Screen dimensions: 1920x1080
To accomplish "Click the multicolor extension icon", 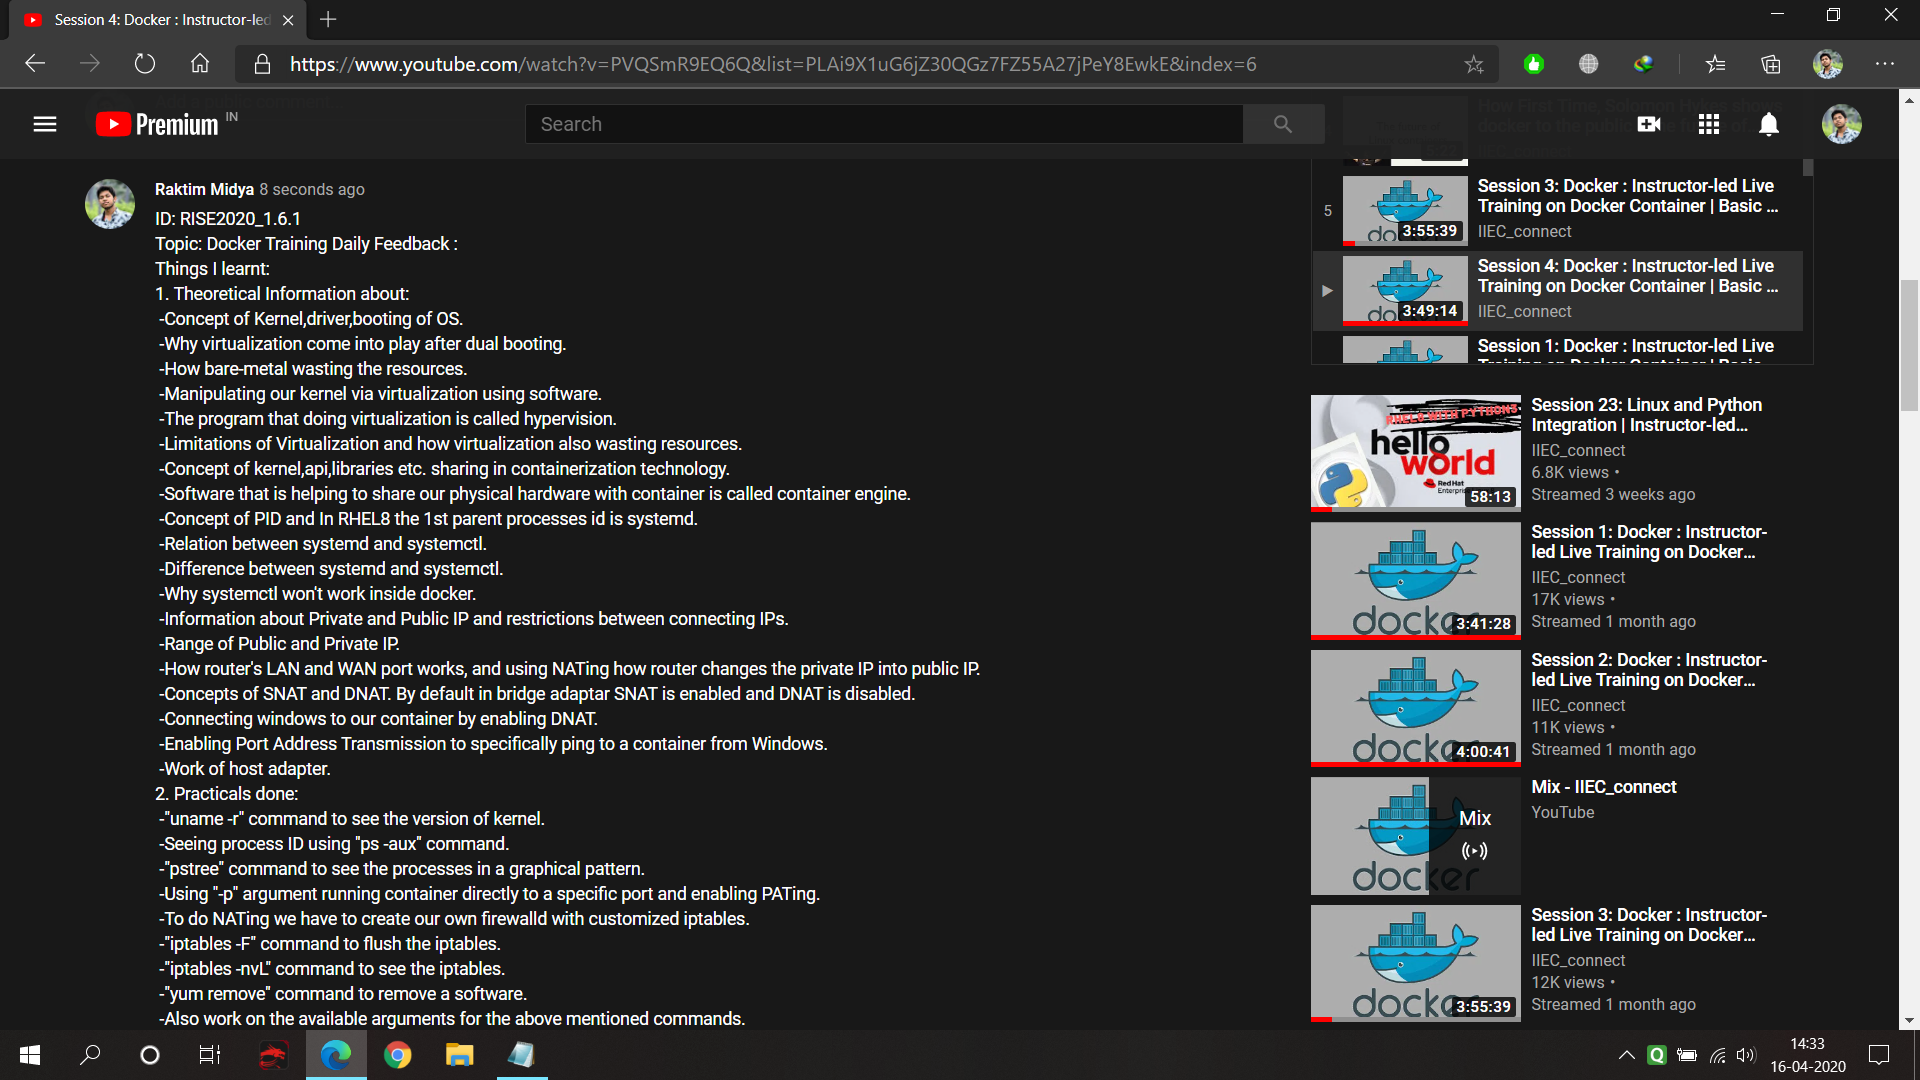I will [1643, 64].
